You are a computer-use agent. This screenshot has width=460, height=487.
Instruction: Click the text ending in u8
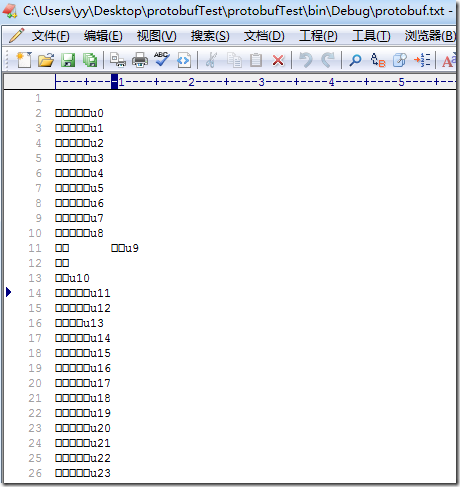click(x=79, y=233)
